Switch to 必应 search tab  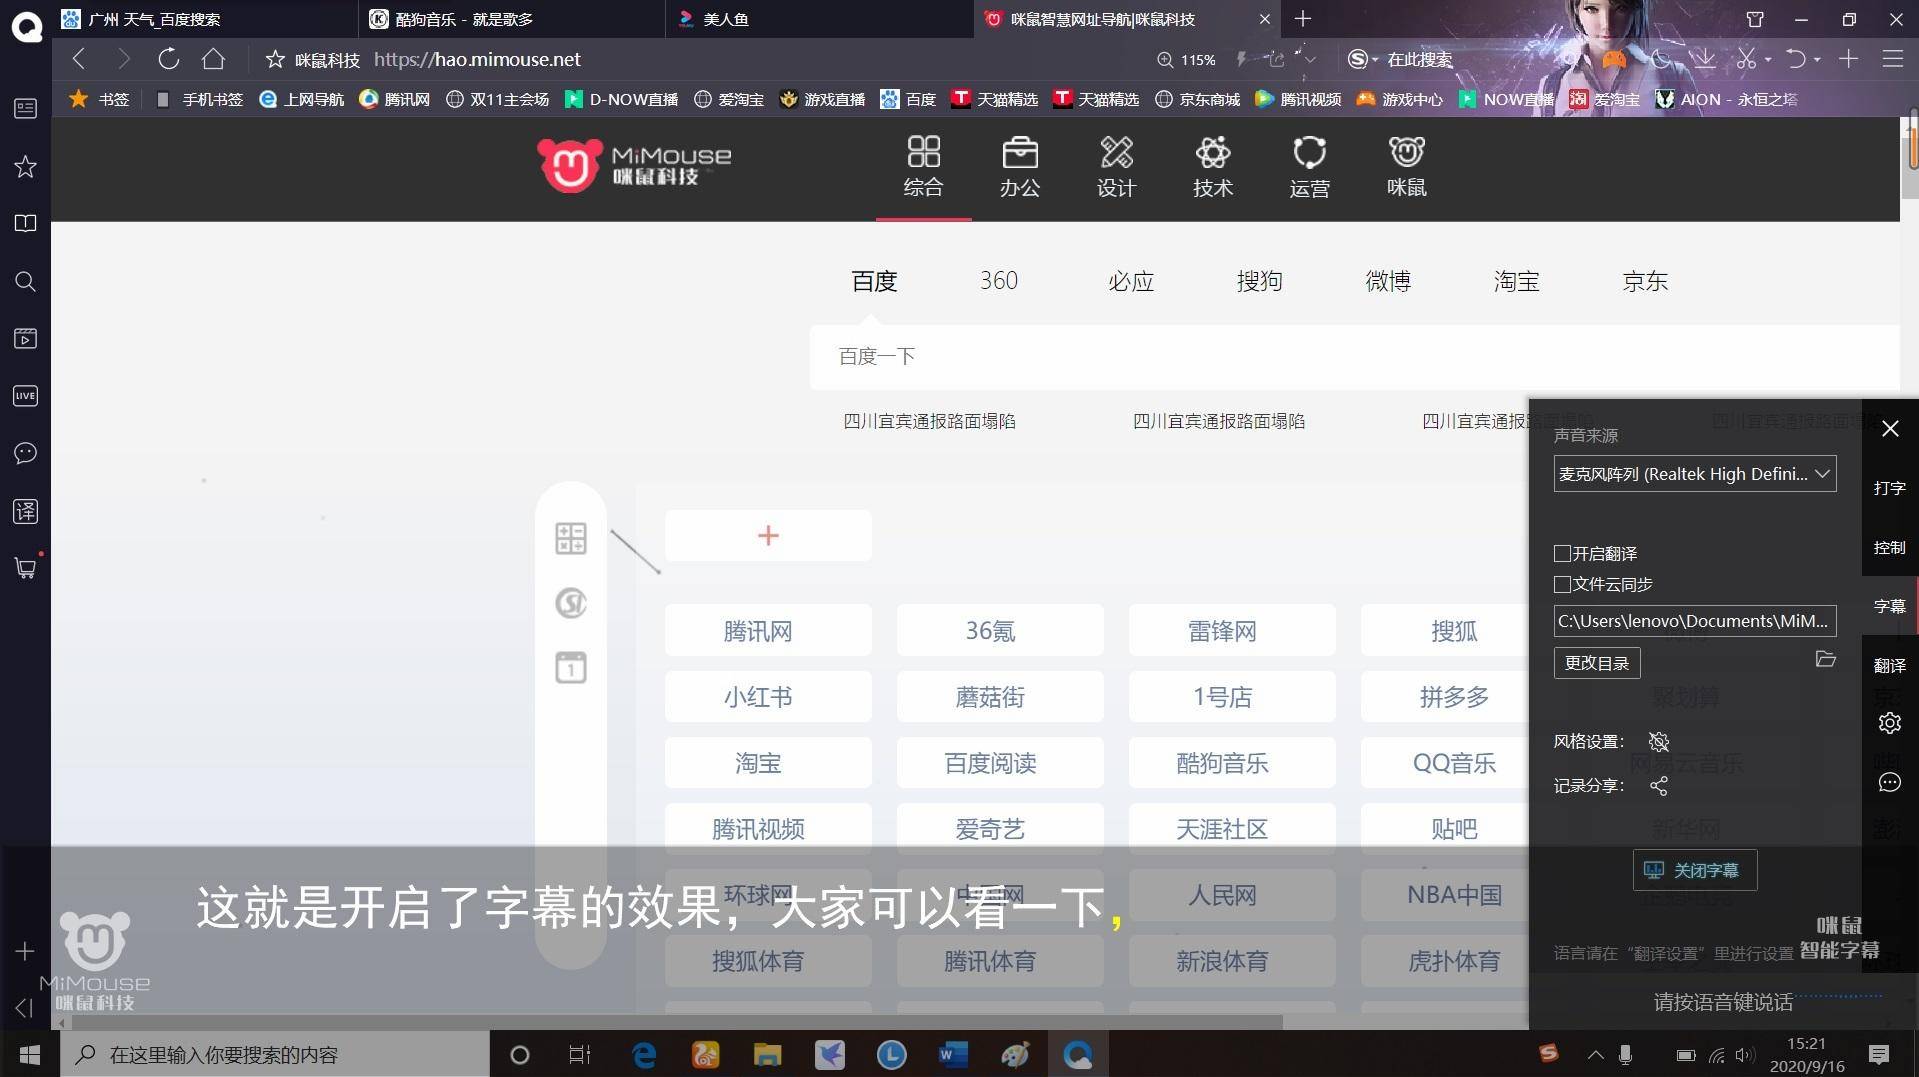point(1131,281)
